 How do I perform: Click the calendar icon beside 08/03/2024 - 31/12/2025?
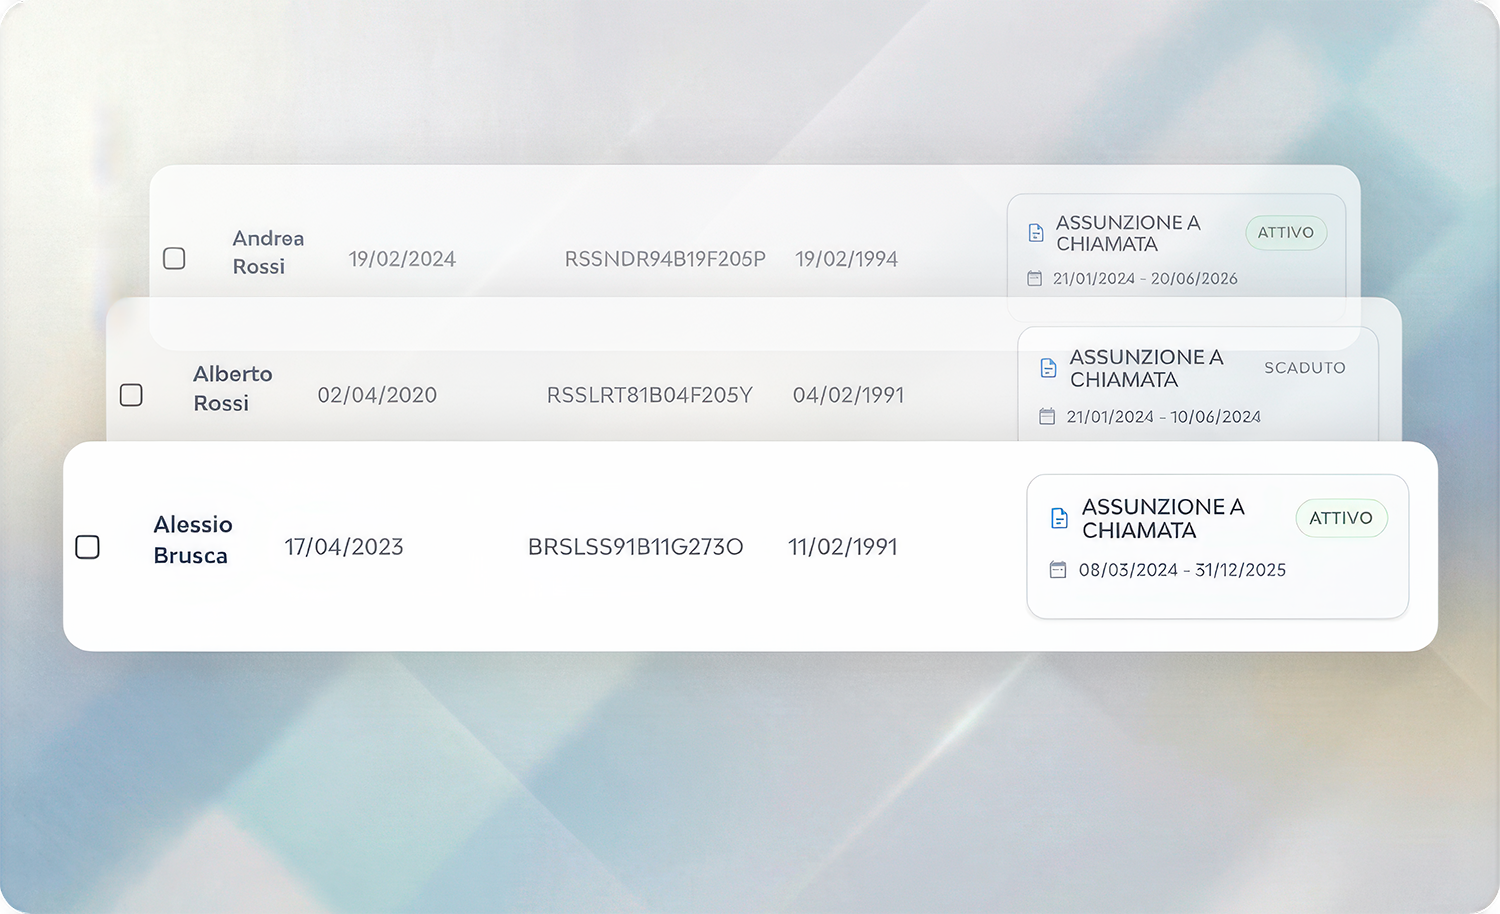click(x=1058, y=570)
